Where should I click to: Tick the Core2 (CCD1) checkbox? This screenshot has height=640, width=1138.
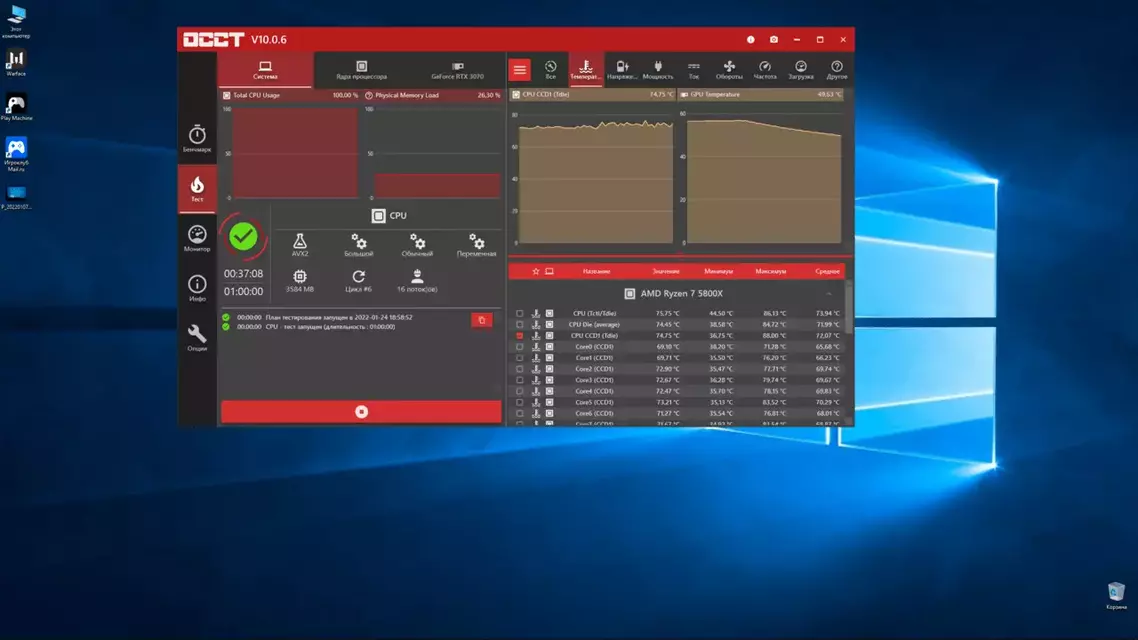pyautogui.click(x=520, y=369)
